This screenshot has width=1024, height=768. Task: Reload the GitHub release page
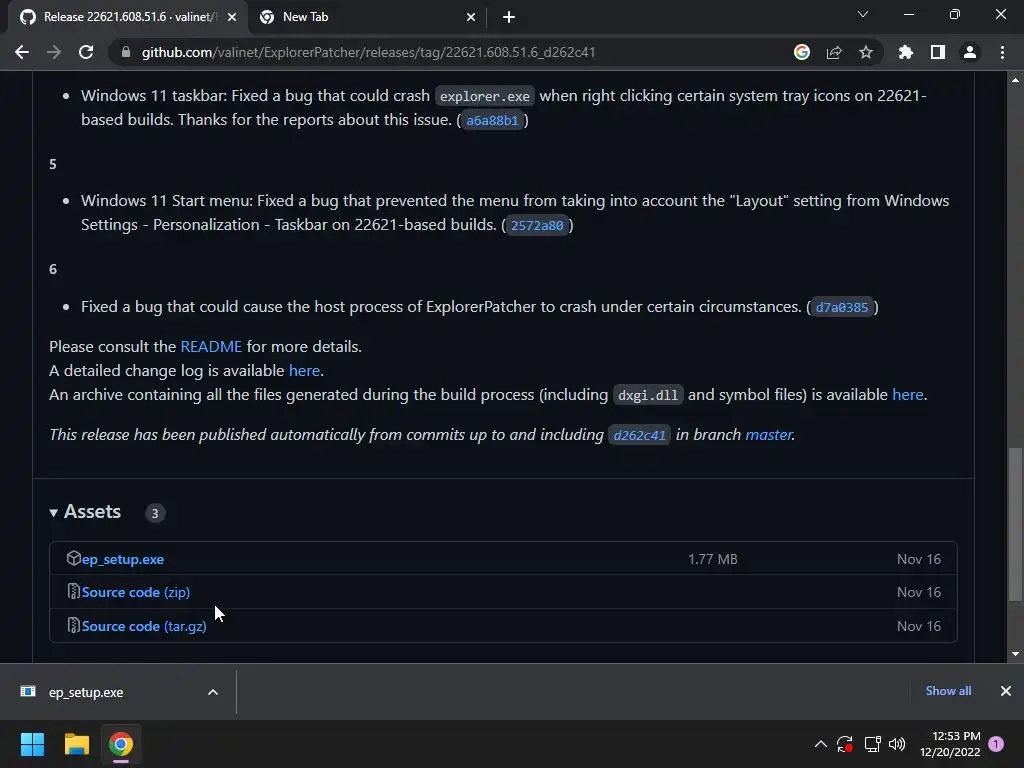tap(86, 52)
